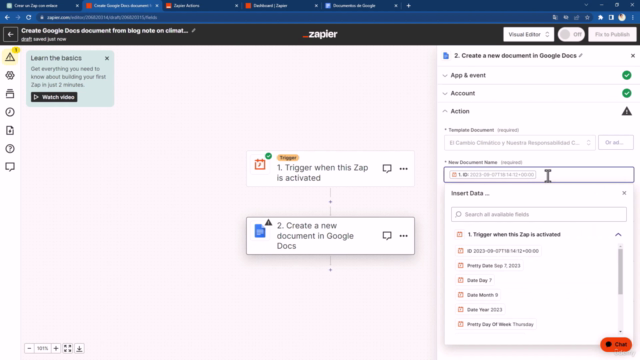Open the comments icon in the left sidebar

pyautogui.click(x=10, y=167)
